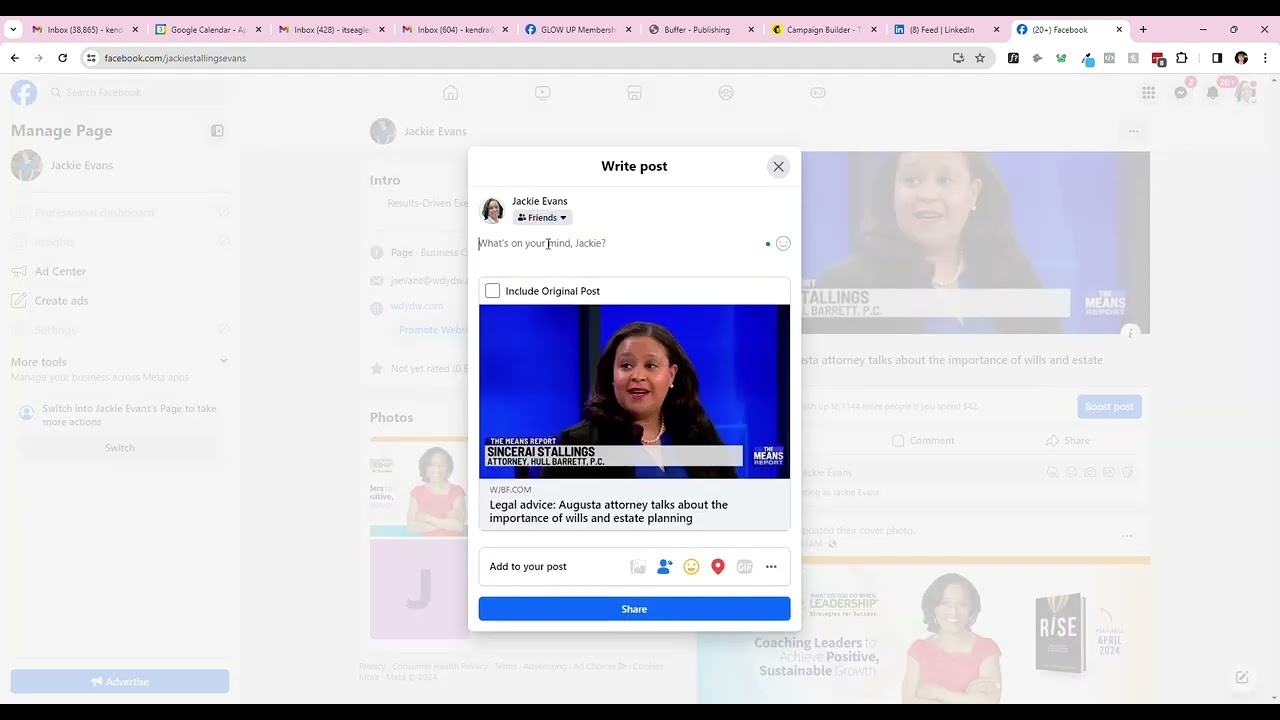The width and height of the screenshot is (1280, 720).
Task: Open the Friends audience dropdown
Action: pos(542,218)
